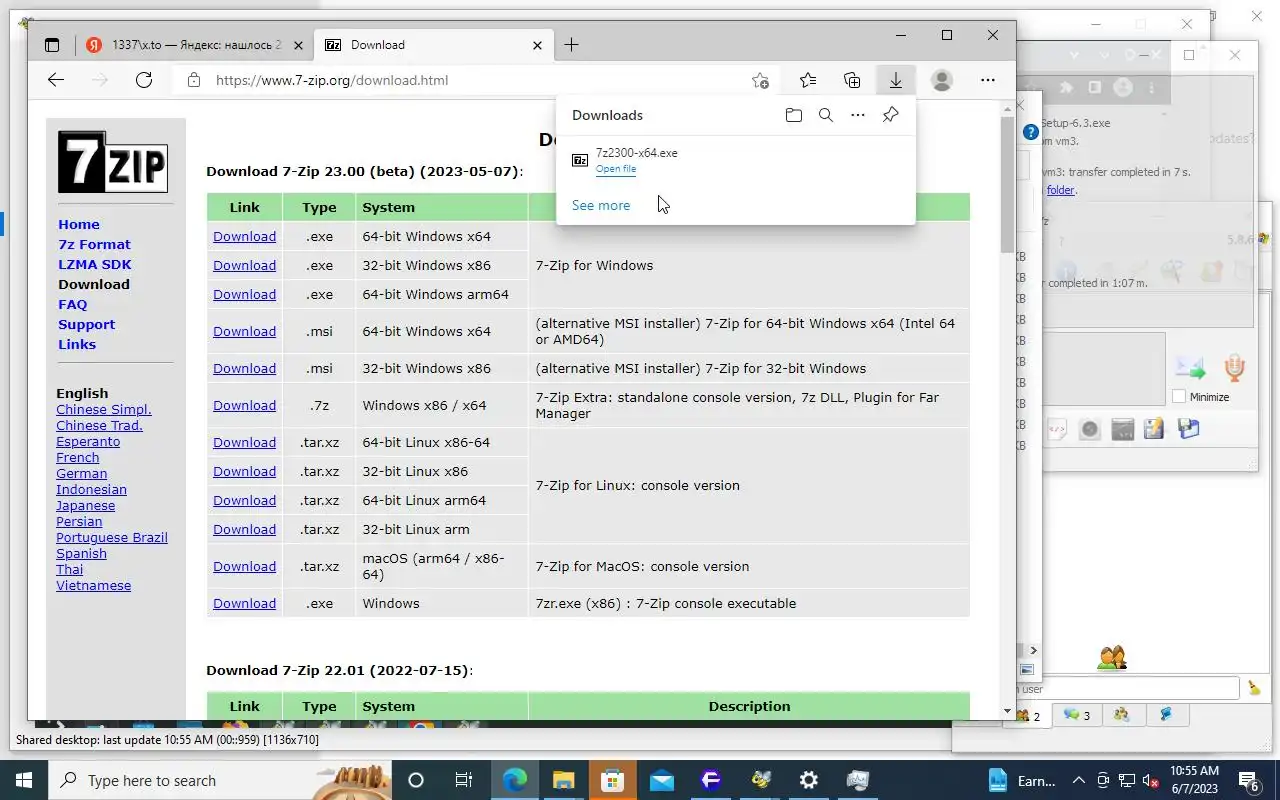Show hidden icons in system tray
This screenshot has width=1280, height=800.
tap(1079, 780)
